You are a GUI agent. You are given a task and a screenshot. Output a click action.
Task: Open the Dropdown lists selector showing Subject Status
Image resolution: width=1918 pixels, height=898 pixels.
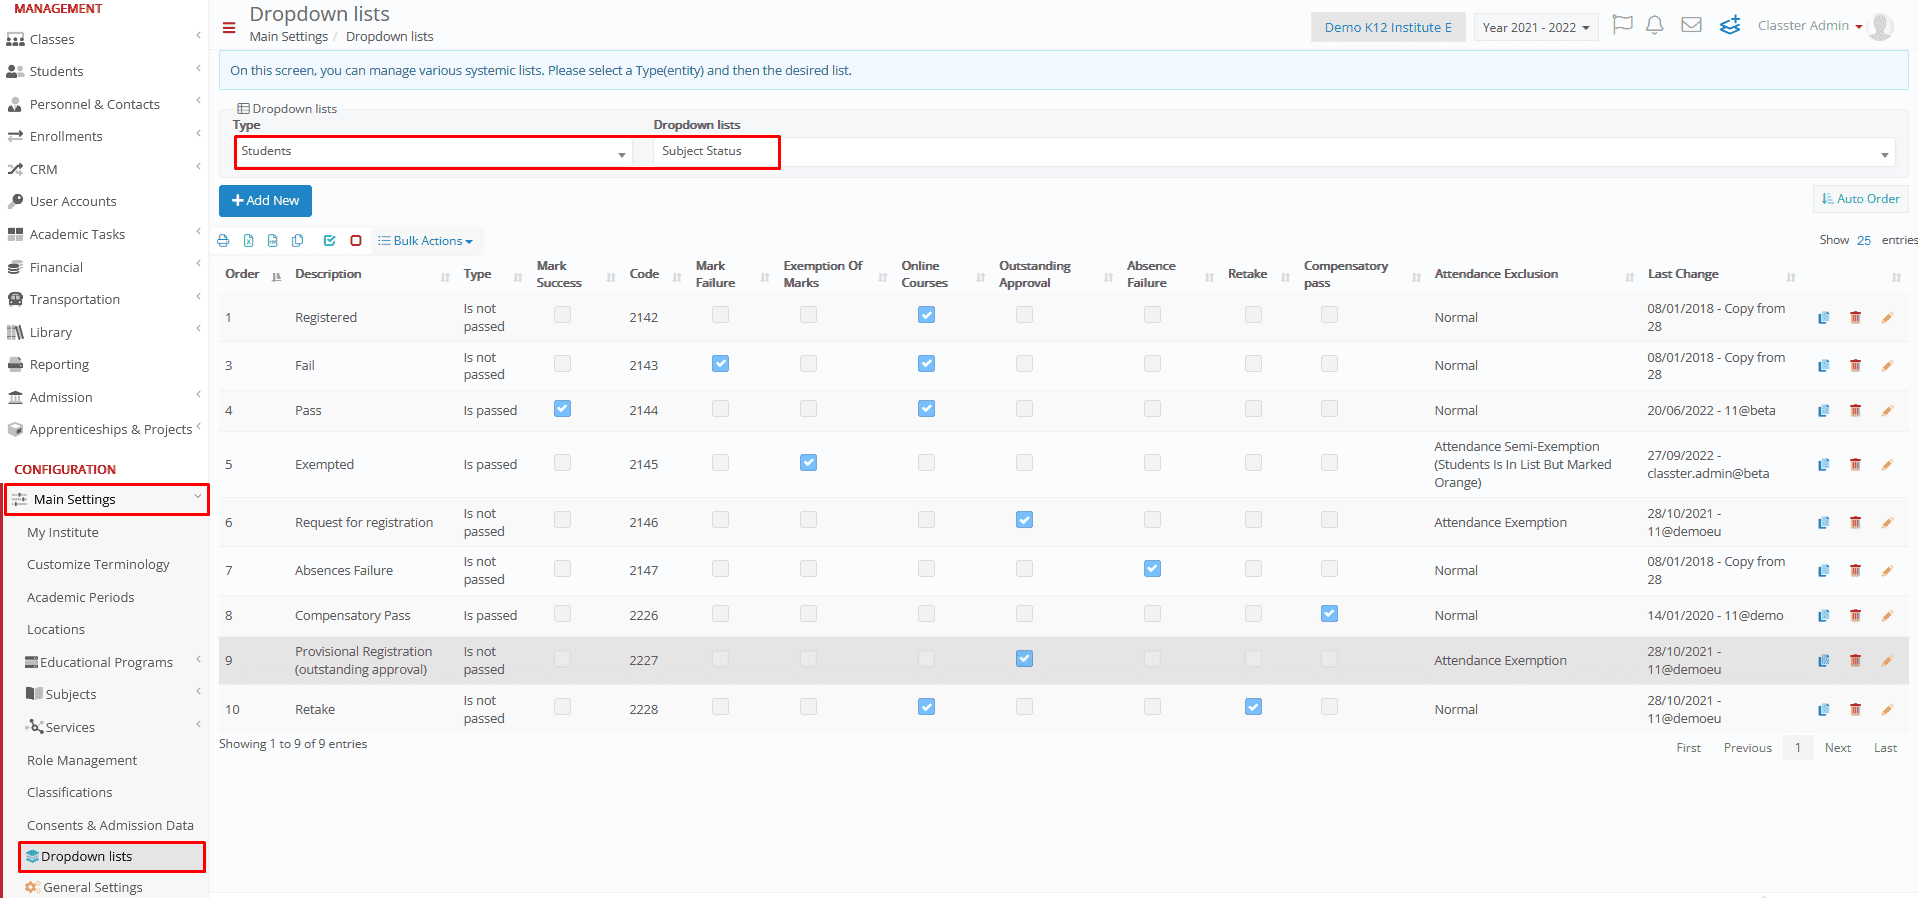1275,152
